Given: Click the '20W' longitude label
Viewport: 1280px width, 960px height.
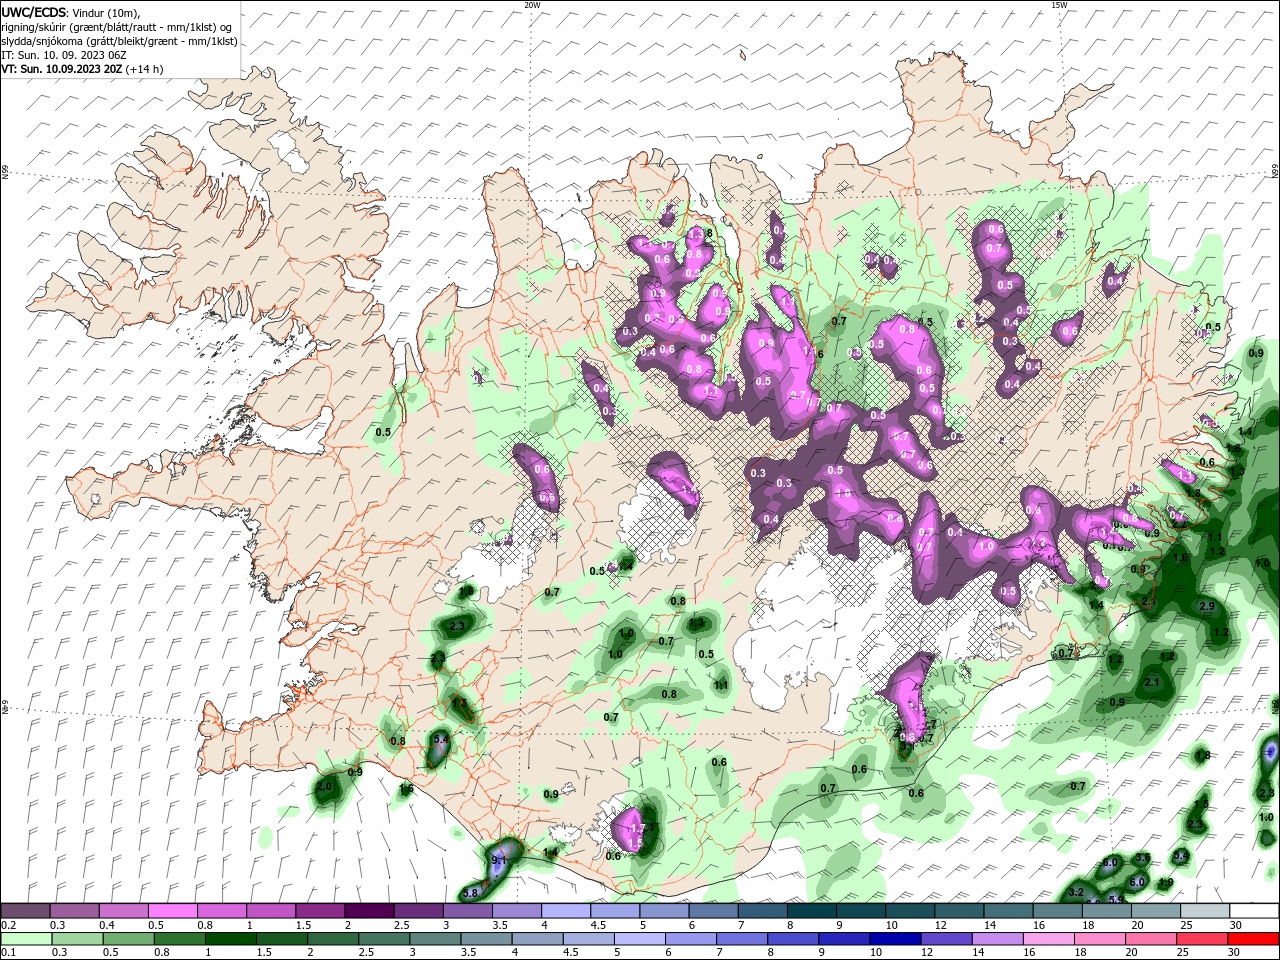Looking at the screenshot, I should 532,5.
